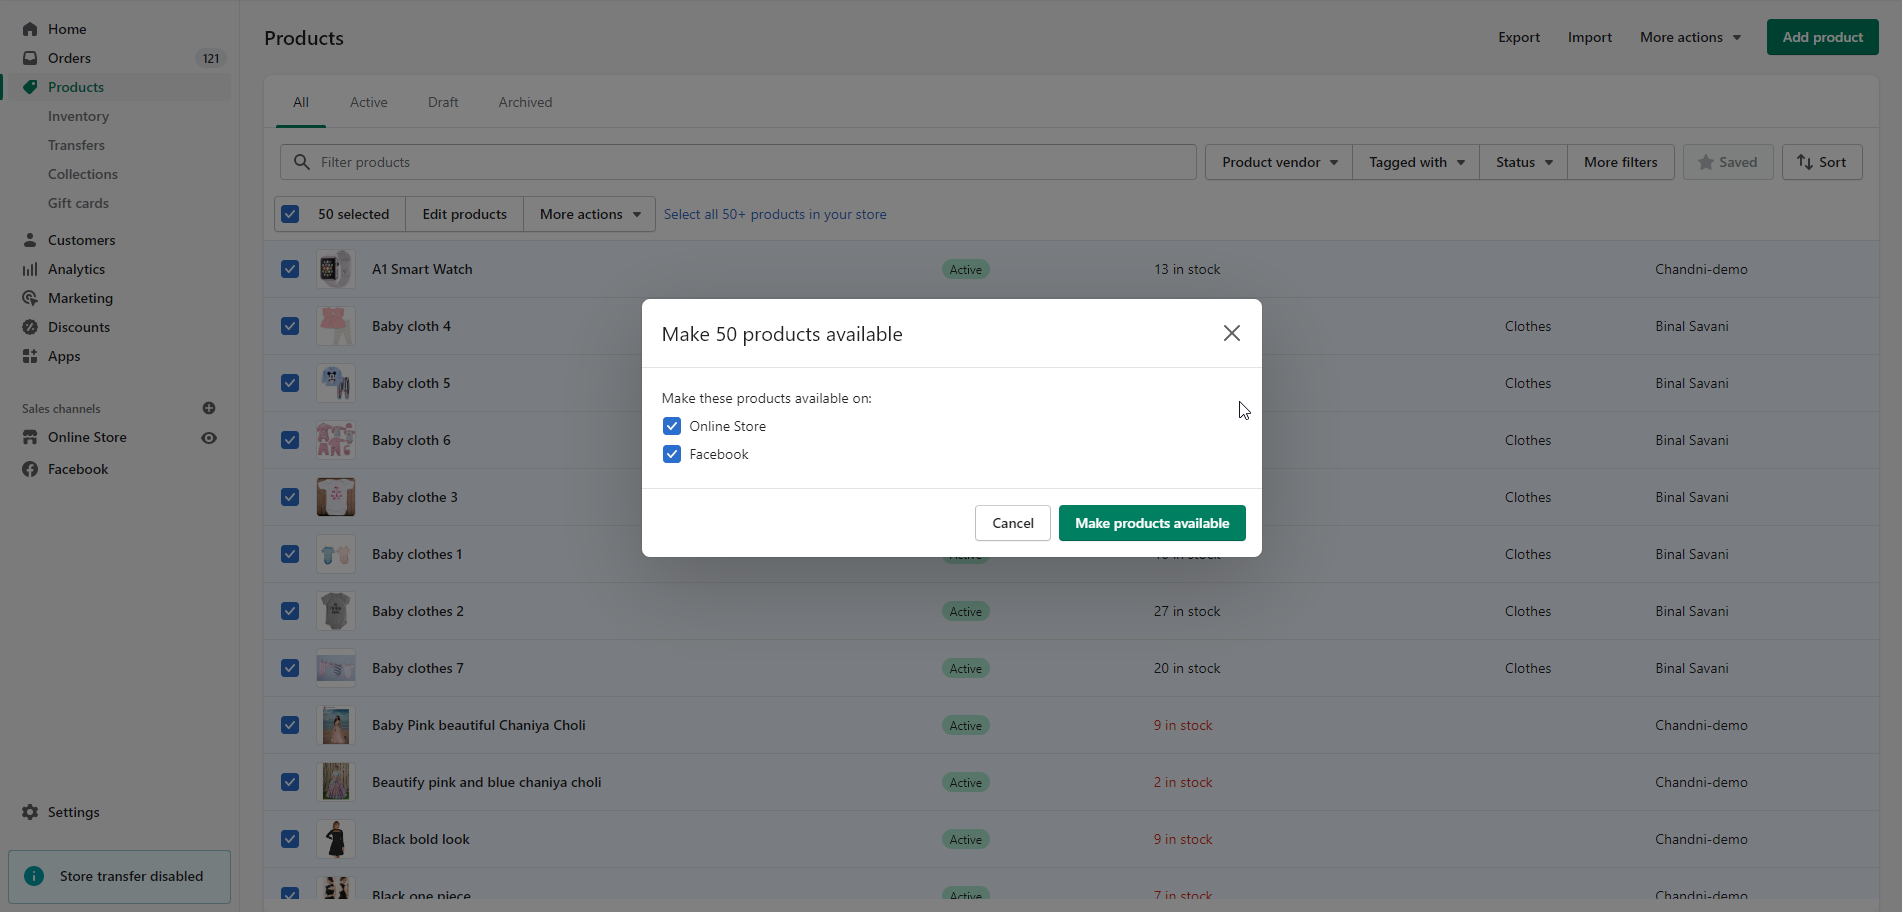The width and height of the screenshot is (1902, 912).
Task: Click Make products available button
Action: pyautogui.click(x=1152, y=523)
